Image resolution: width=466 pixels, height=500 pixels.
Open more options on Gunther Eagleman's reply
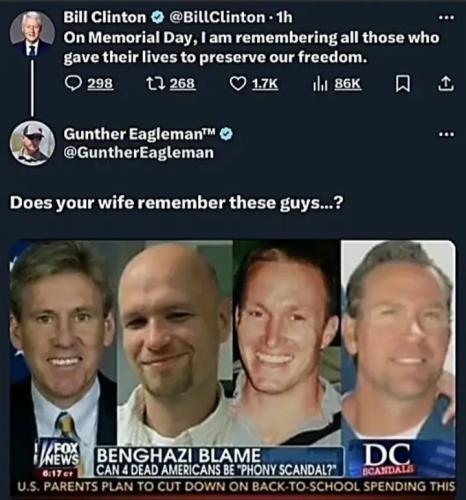click(446, 135)
